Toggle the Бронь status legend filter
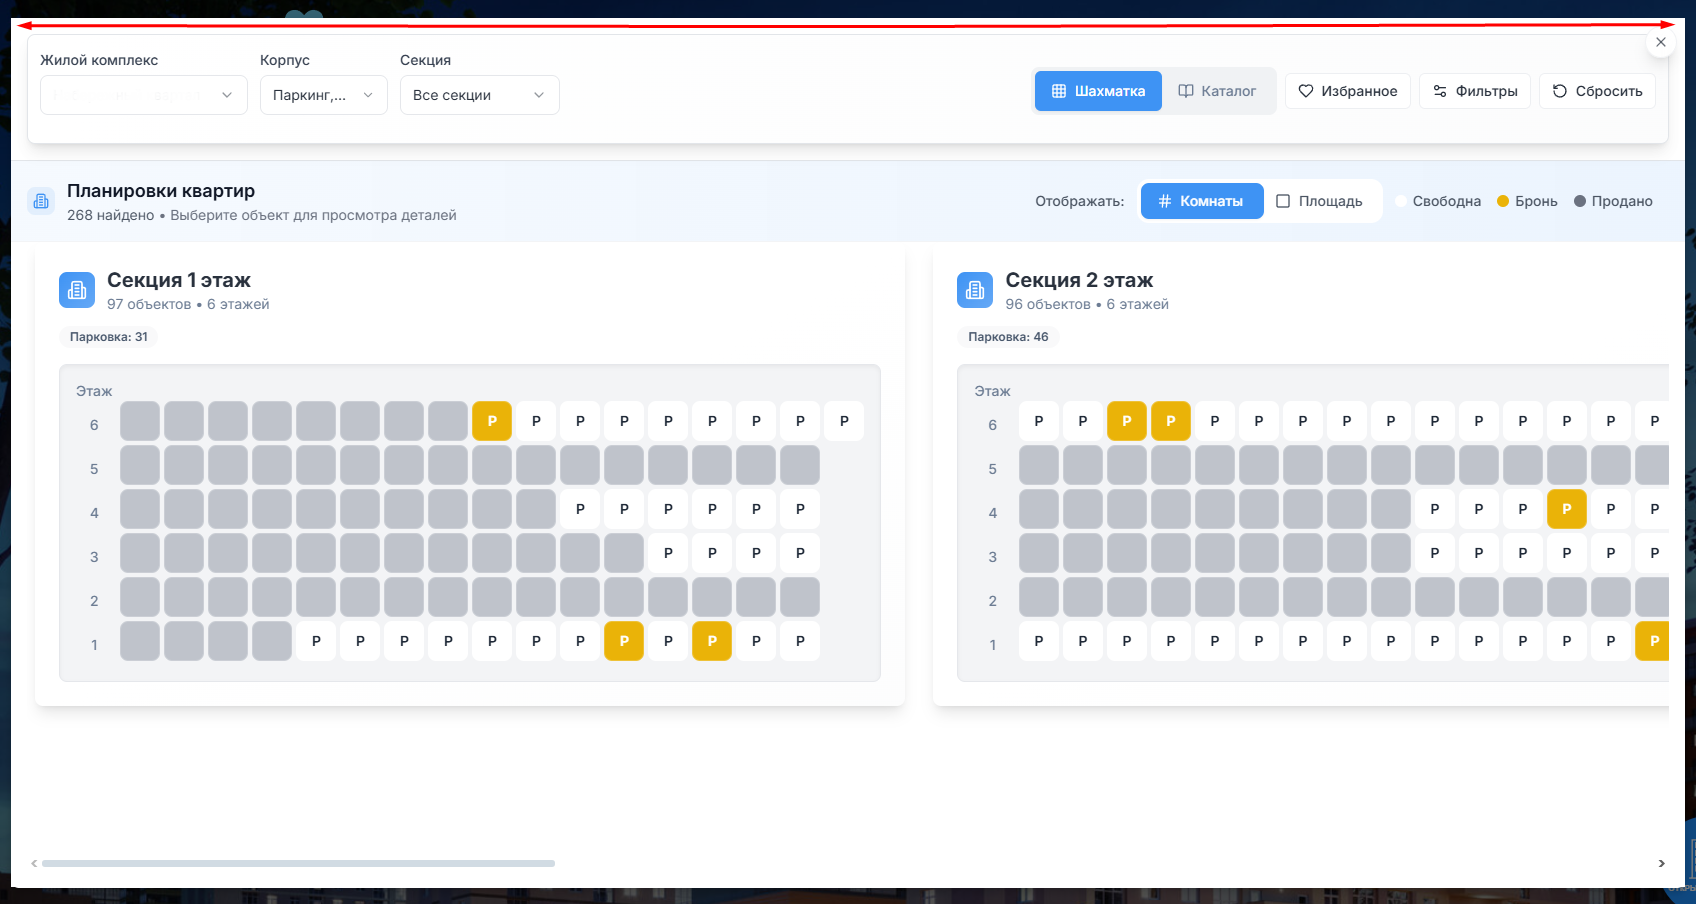Viewport: 1696px width, 904px height. click(1527, 201)
